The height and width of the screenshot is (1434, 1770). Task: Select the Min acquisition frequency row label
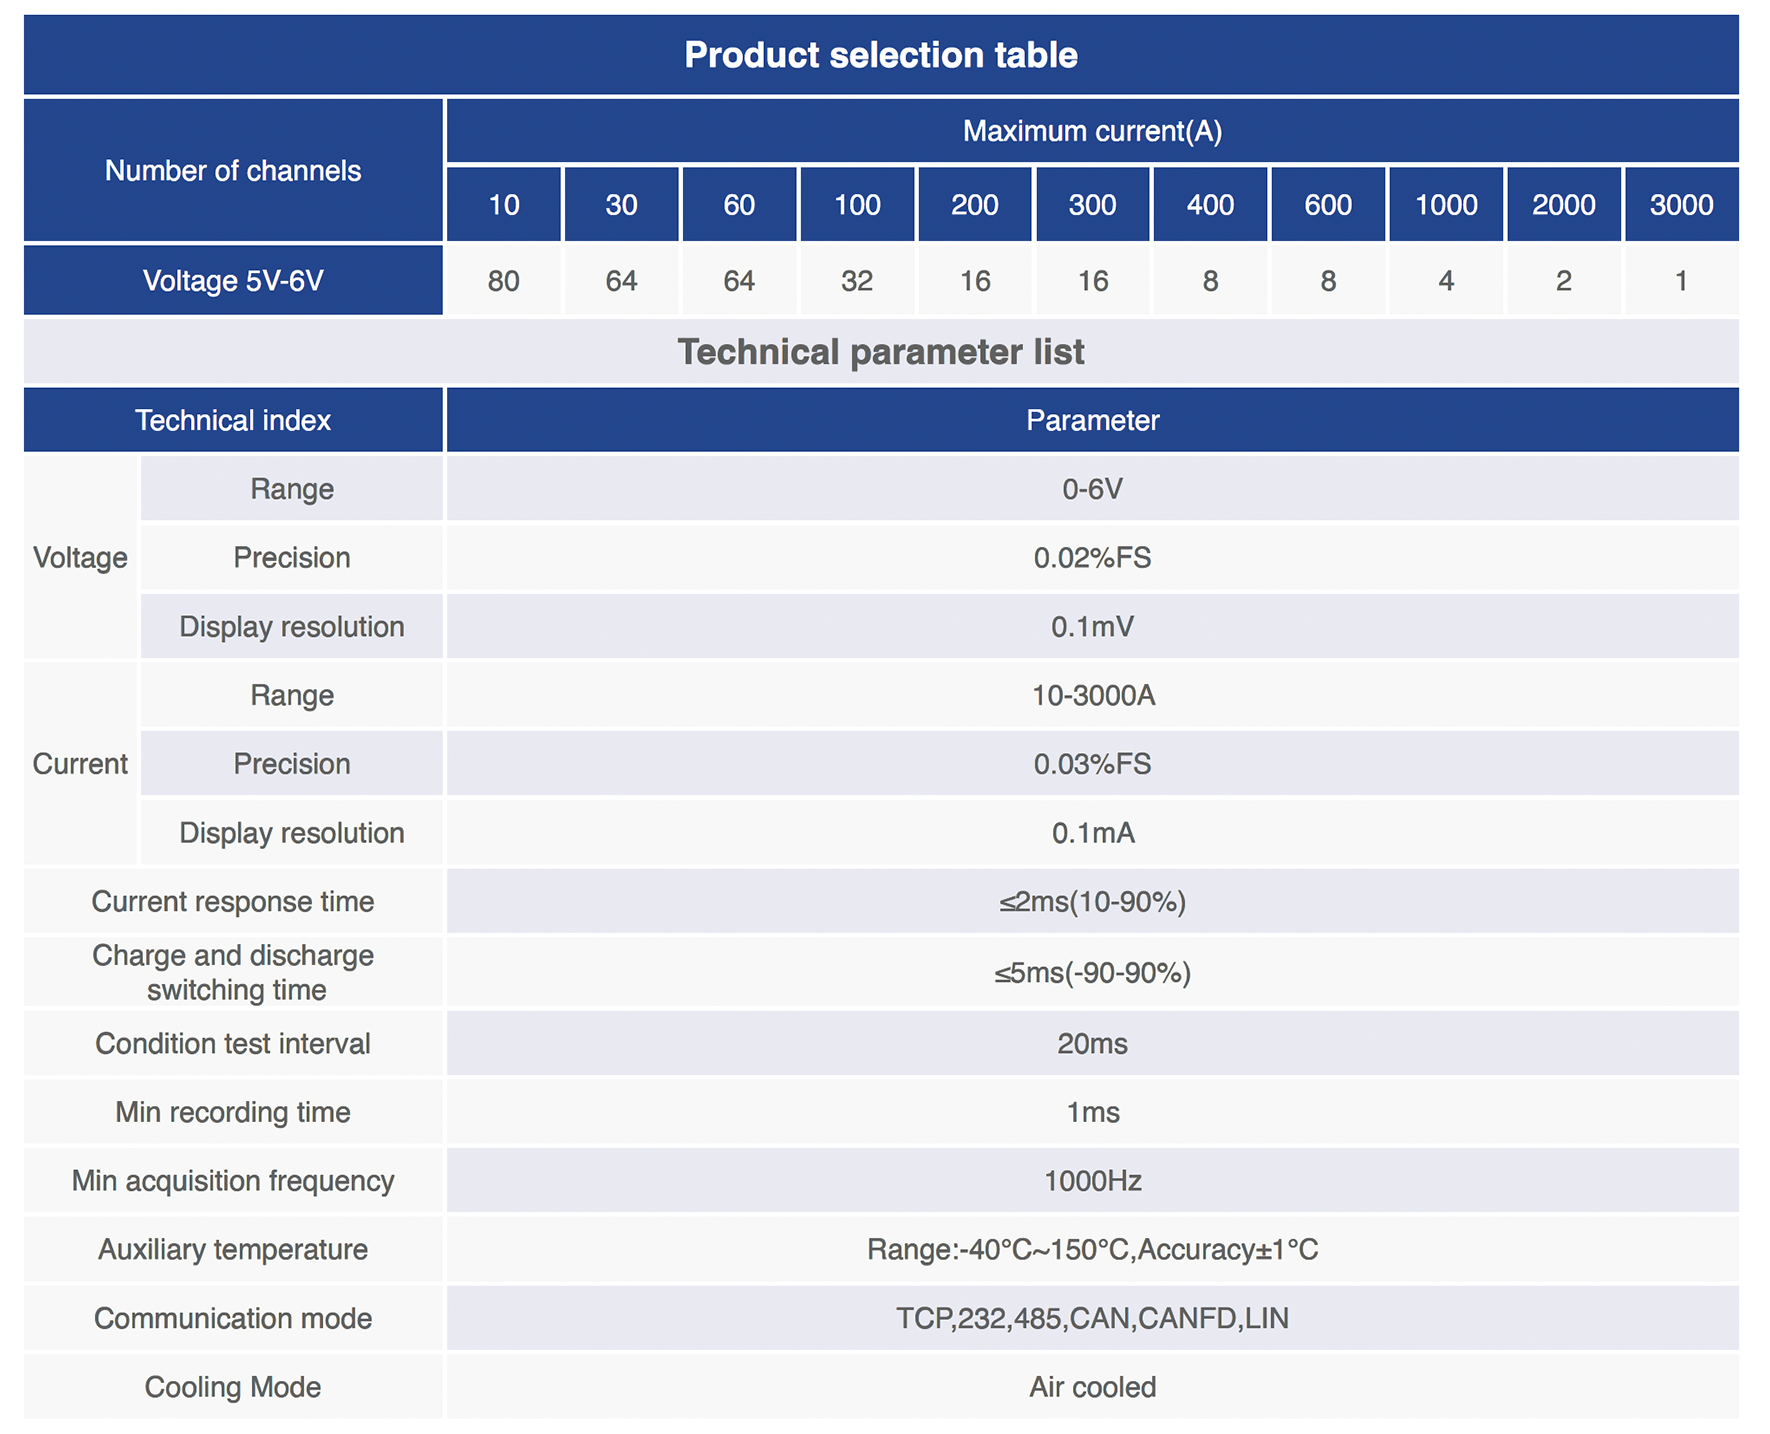tap(233, 1181)
